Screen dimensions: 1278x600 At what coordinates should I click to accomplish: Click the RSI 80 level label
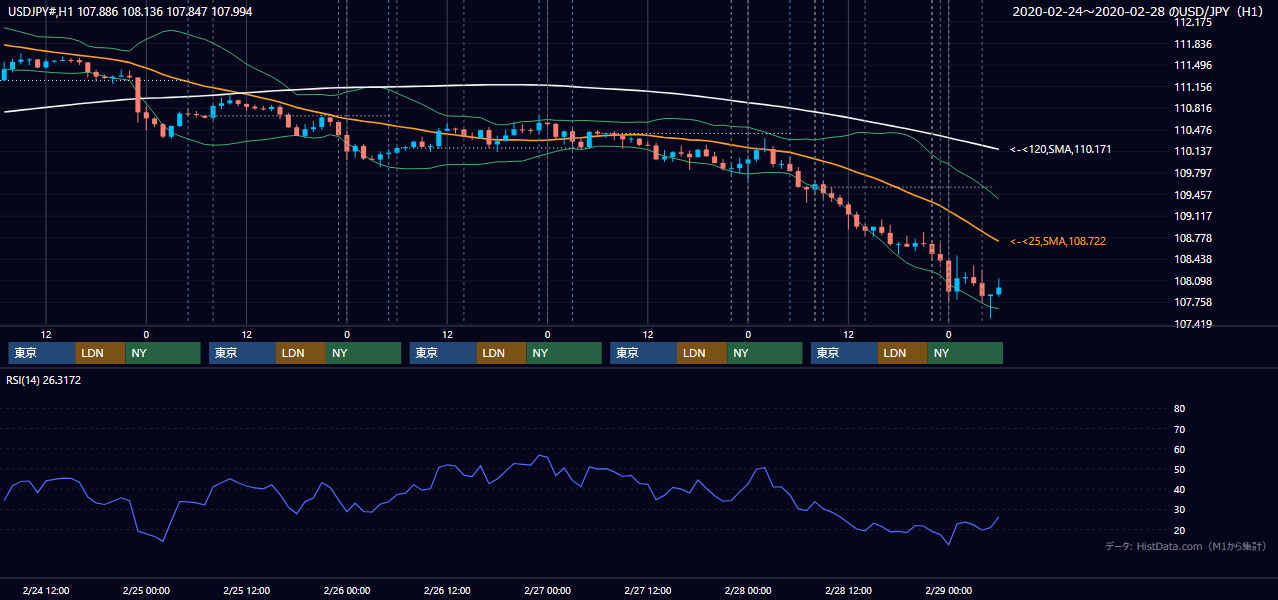pyautogui.click(x=1179, y=409)
